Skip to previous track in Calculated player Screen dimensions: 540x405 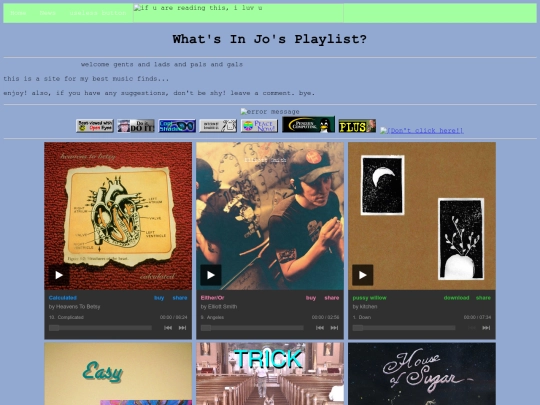(168, 328)
